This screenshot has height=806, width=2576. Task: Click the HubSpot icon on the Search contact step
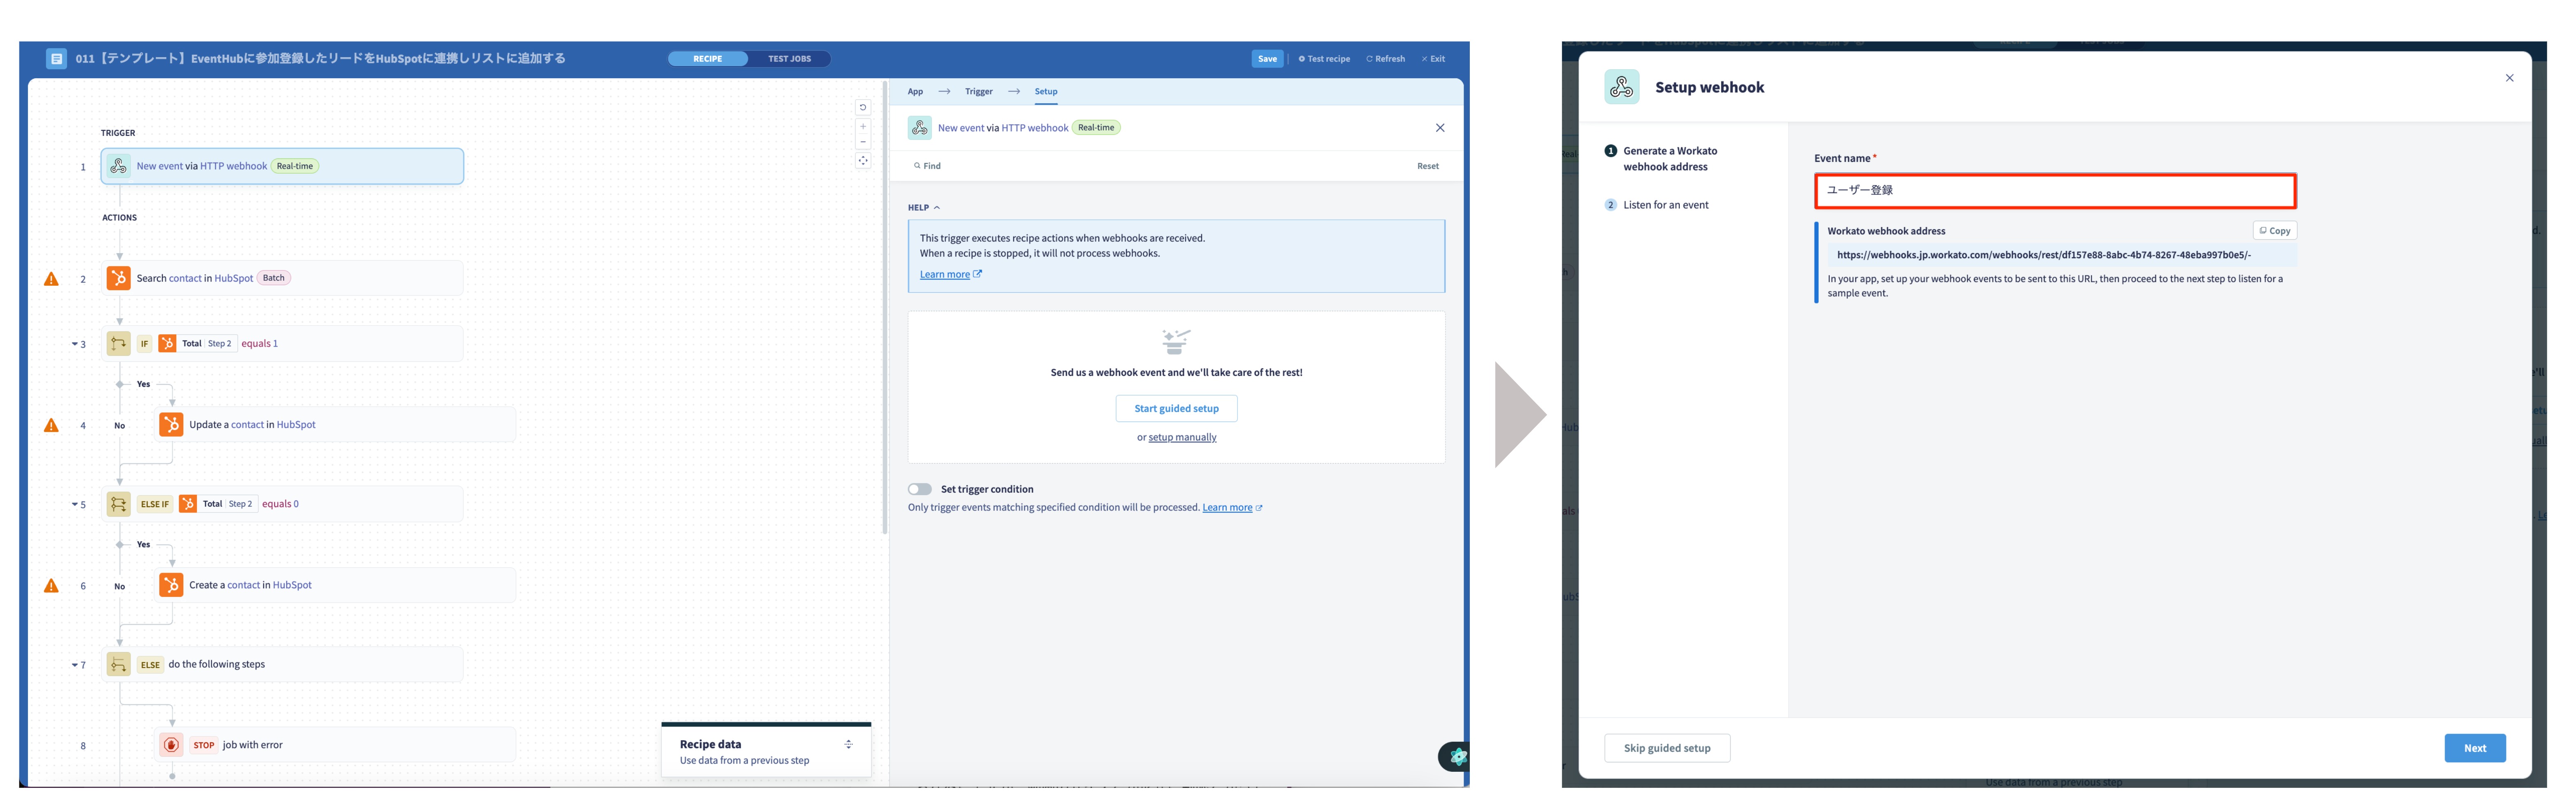tap(119, 278)
